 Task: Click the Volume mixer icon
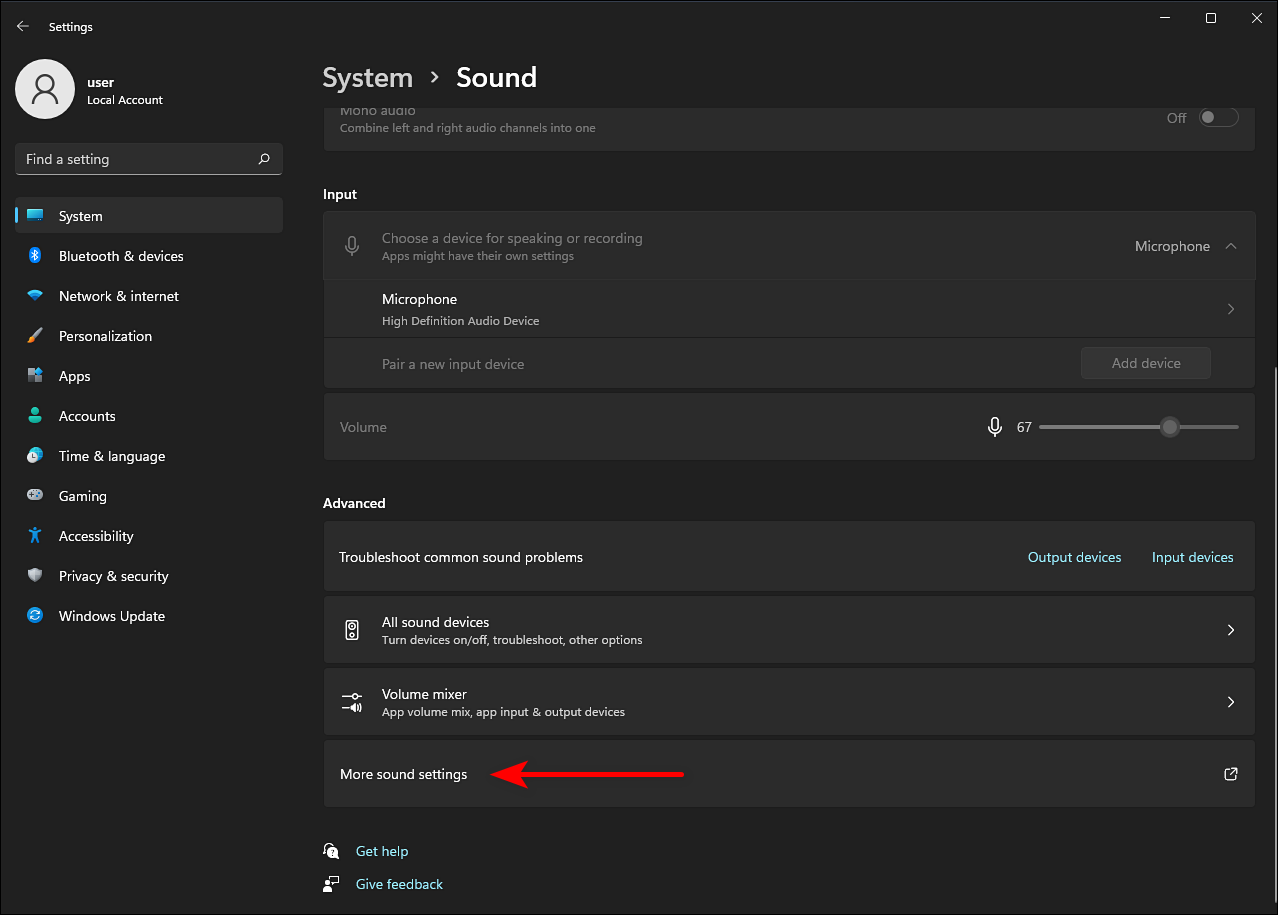[x=352, y=702]
